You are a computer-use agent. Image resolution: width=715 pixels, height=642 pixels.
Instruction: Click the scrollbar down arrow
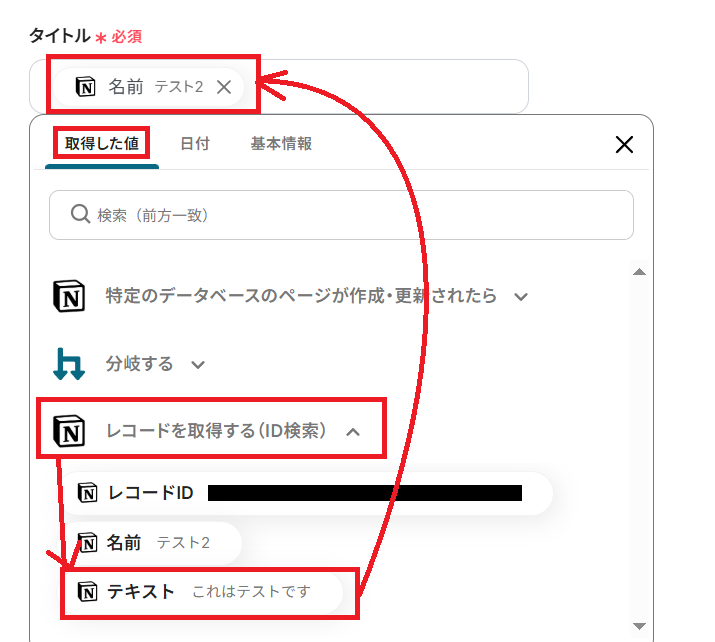[x=639, y=626]
